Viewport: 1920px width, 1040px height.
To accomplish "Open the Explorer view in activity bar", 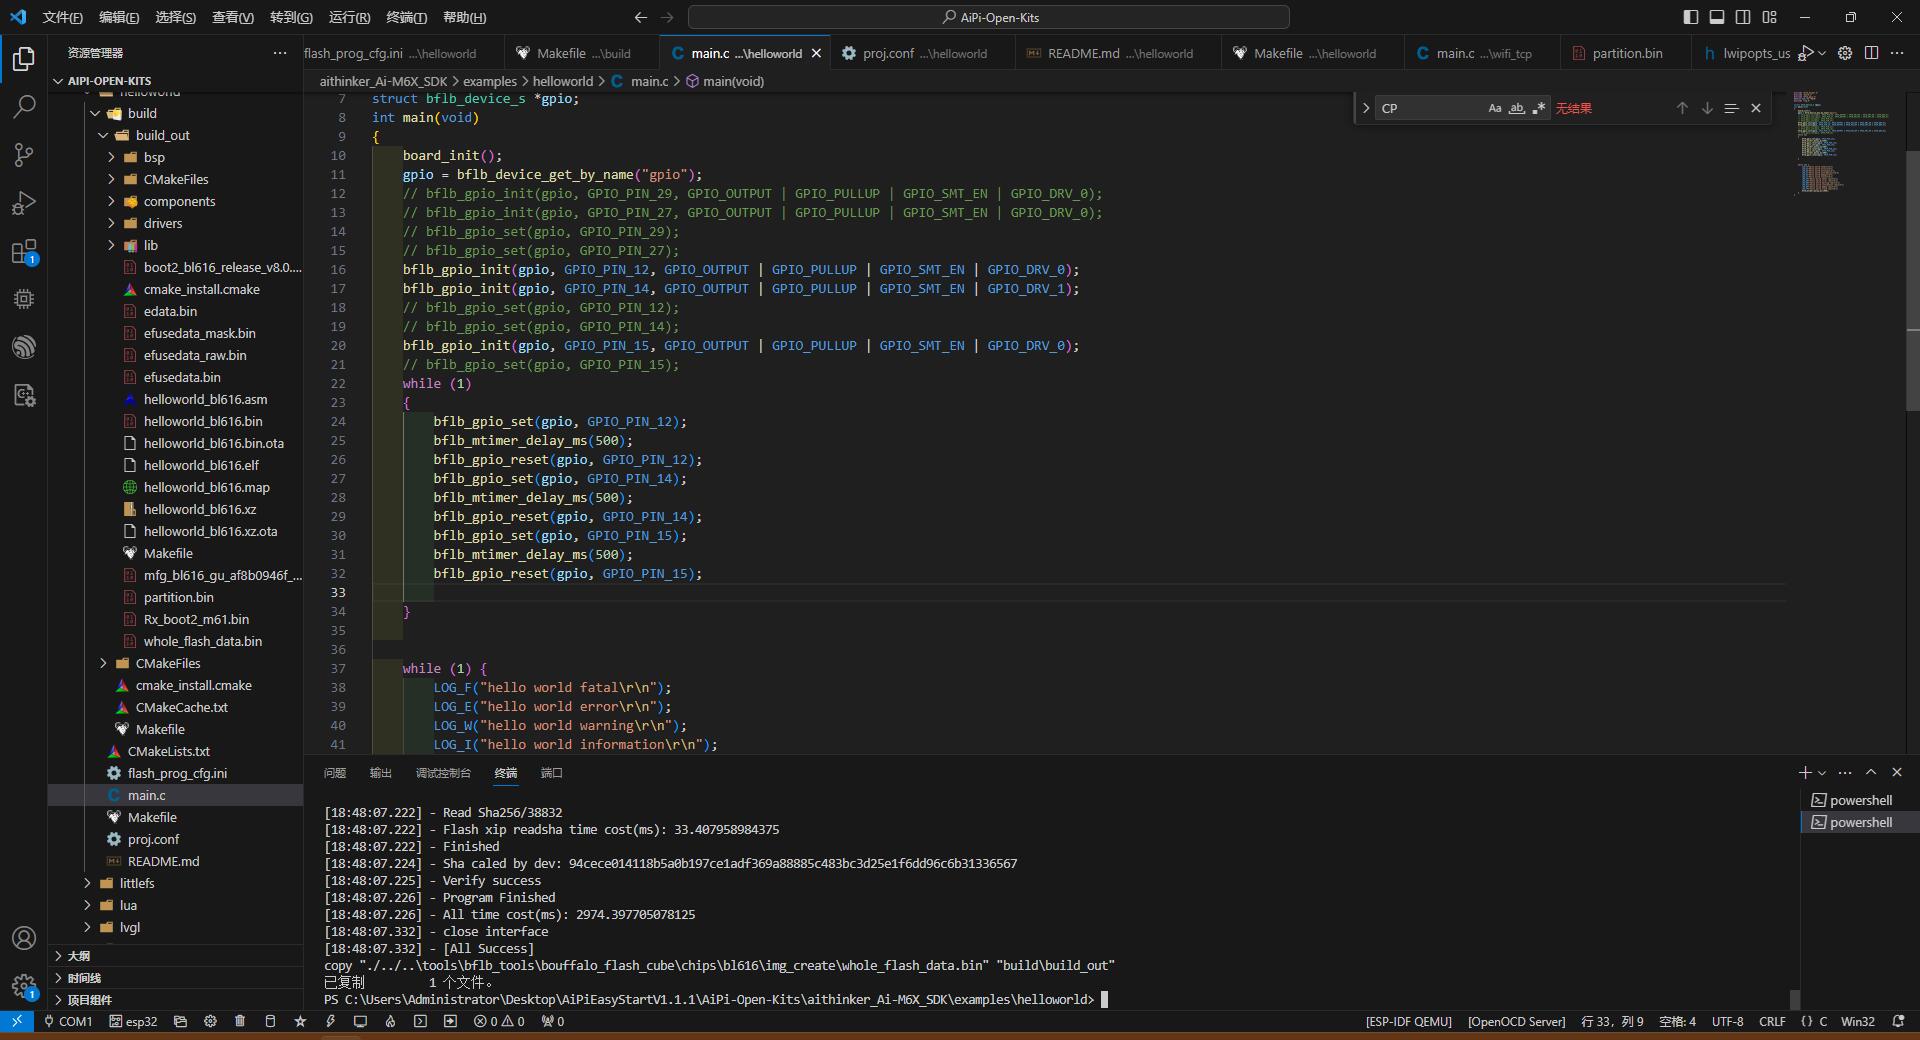I will (x=24, y=59).
